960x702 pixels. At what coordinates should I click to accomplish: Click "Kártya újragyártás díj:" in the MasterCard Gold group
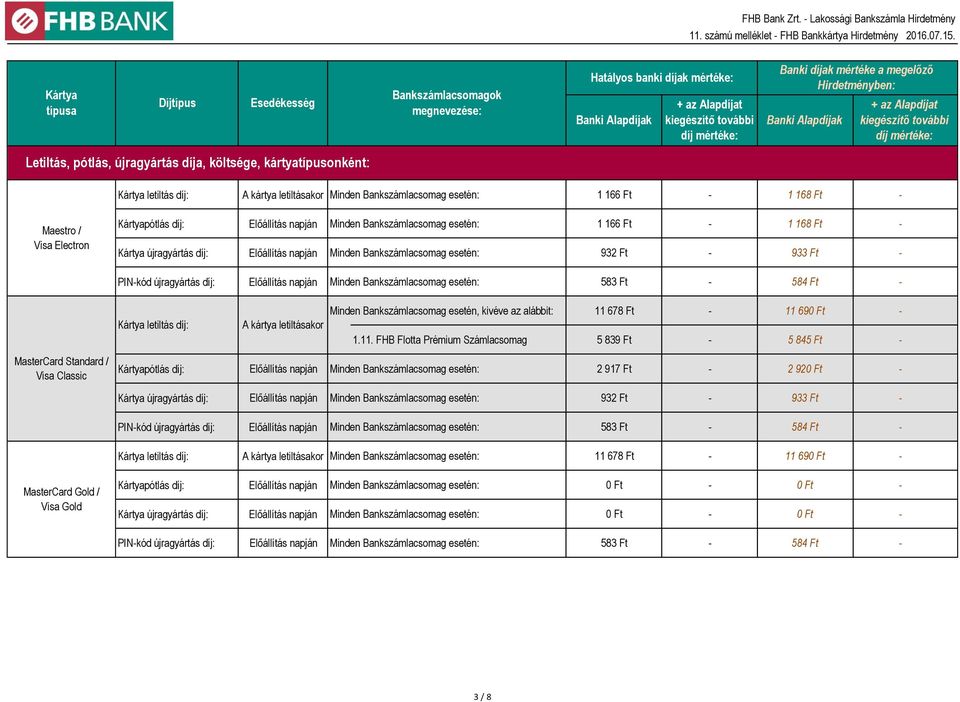163,514
